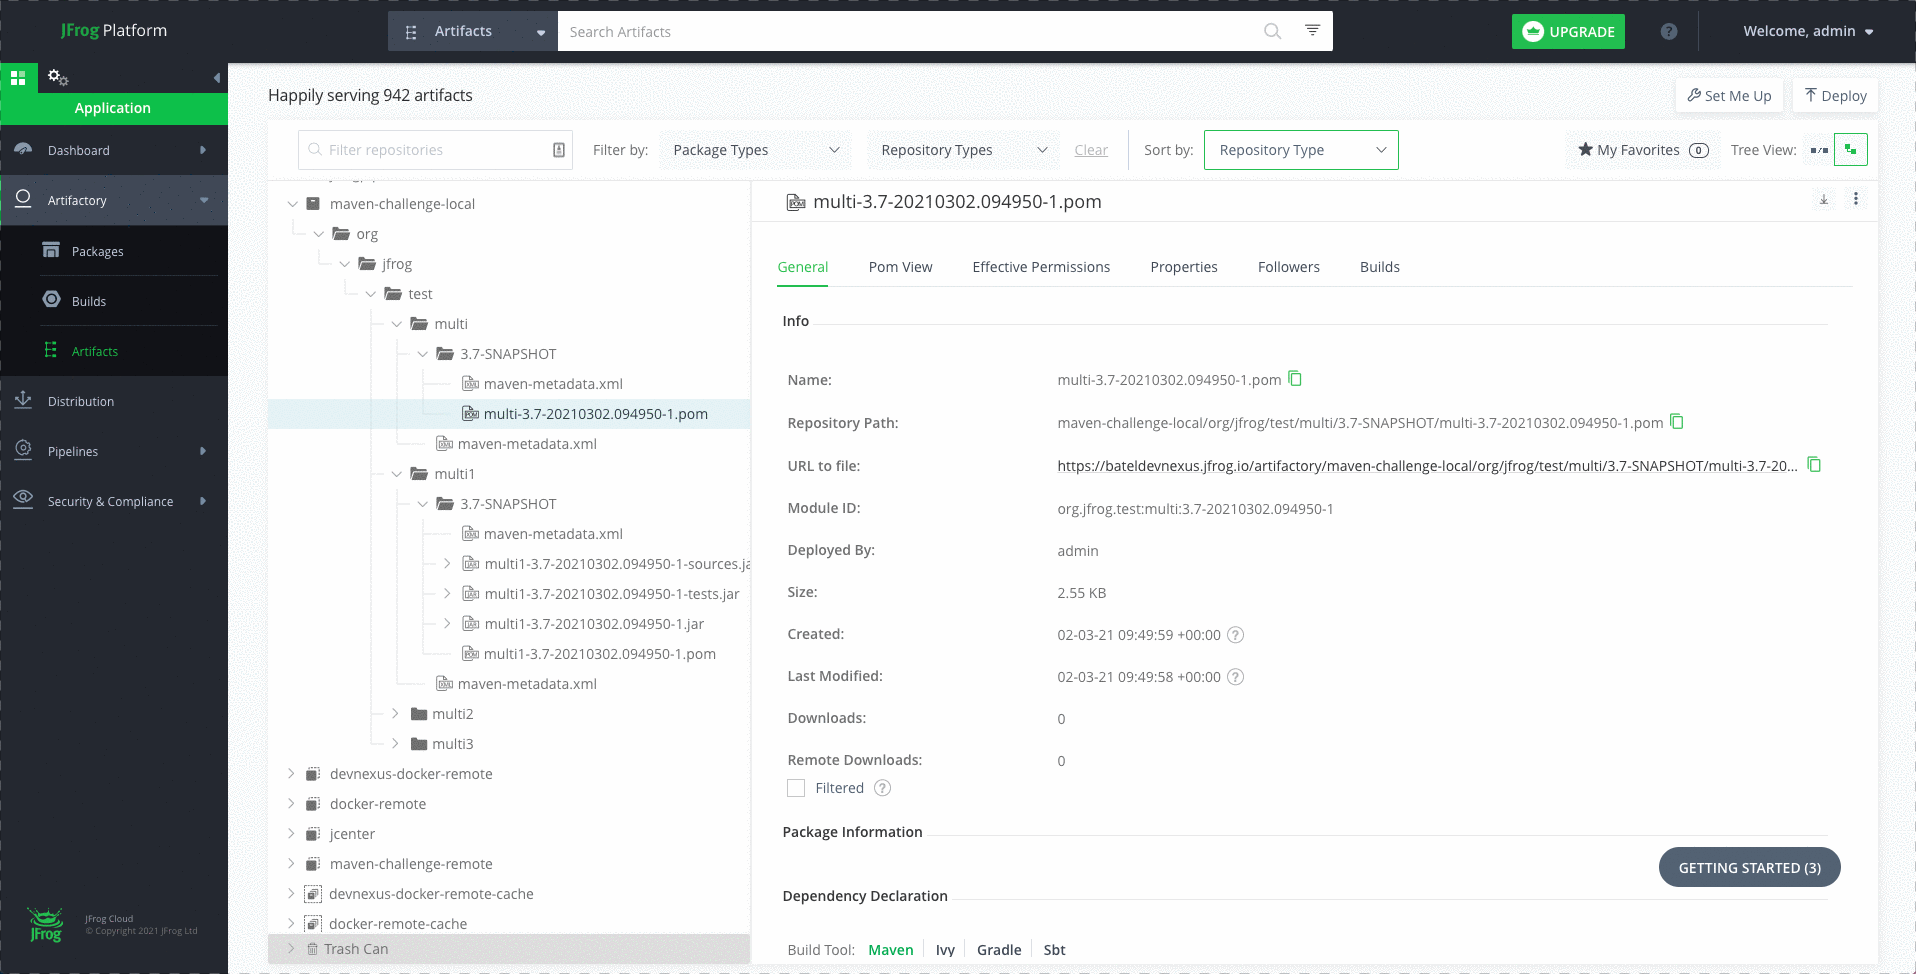
Task: Switch to the Pom View tab
Action: 900,267
